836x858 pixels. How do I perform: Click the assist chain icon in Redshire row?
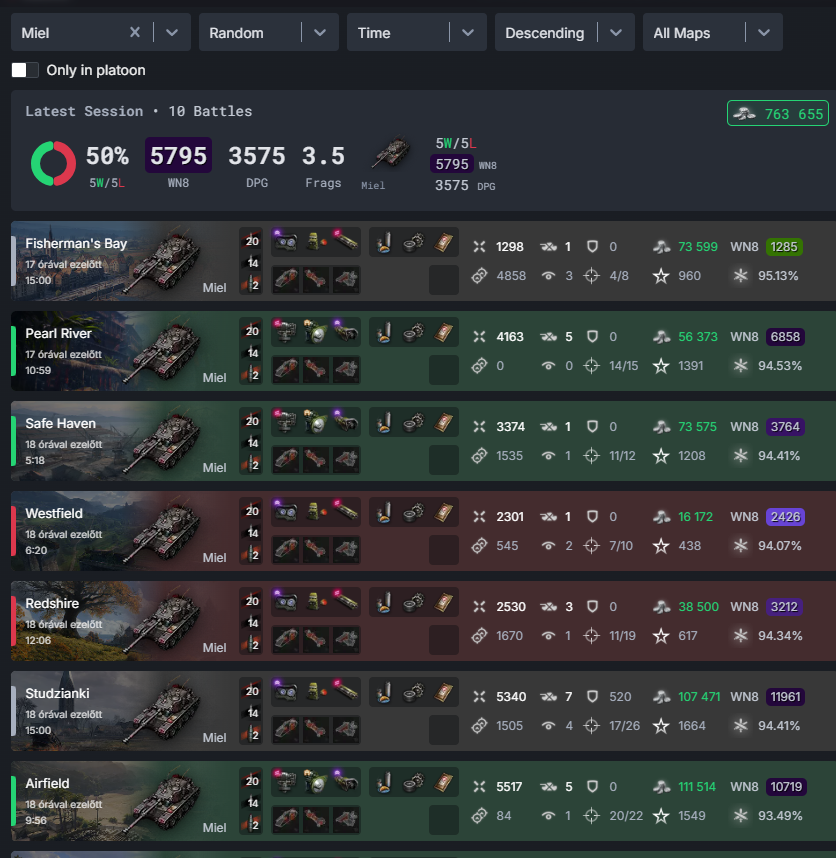click(479, 635)
